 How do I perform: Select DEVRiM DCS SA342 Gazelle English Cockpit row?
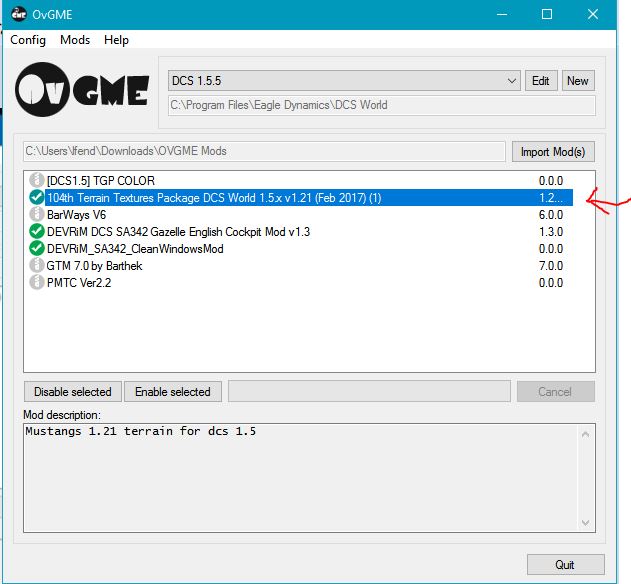(x=301, y=231)
